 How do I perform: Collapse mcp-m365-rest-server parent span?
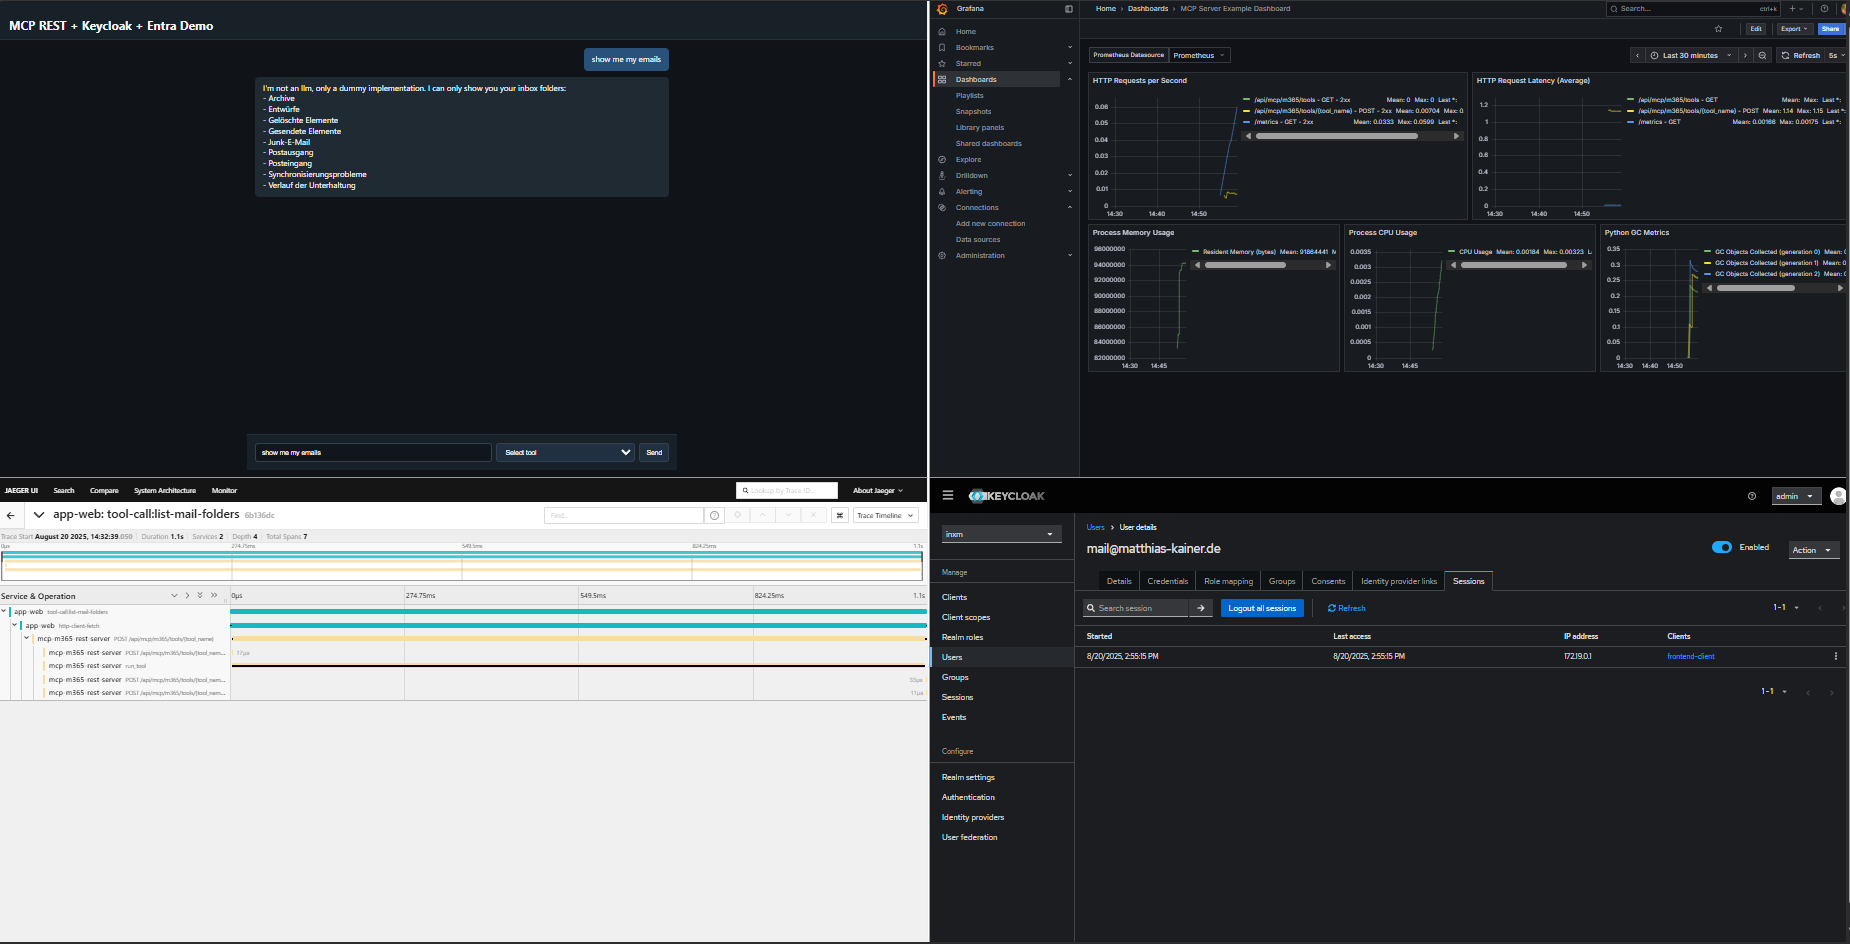(27, 638)
